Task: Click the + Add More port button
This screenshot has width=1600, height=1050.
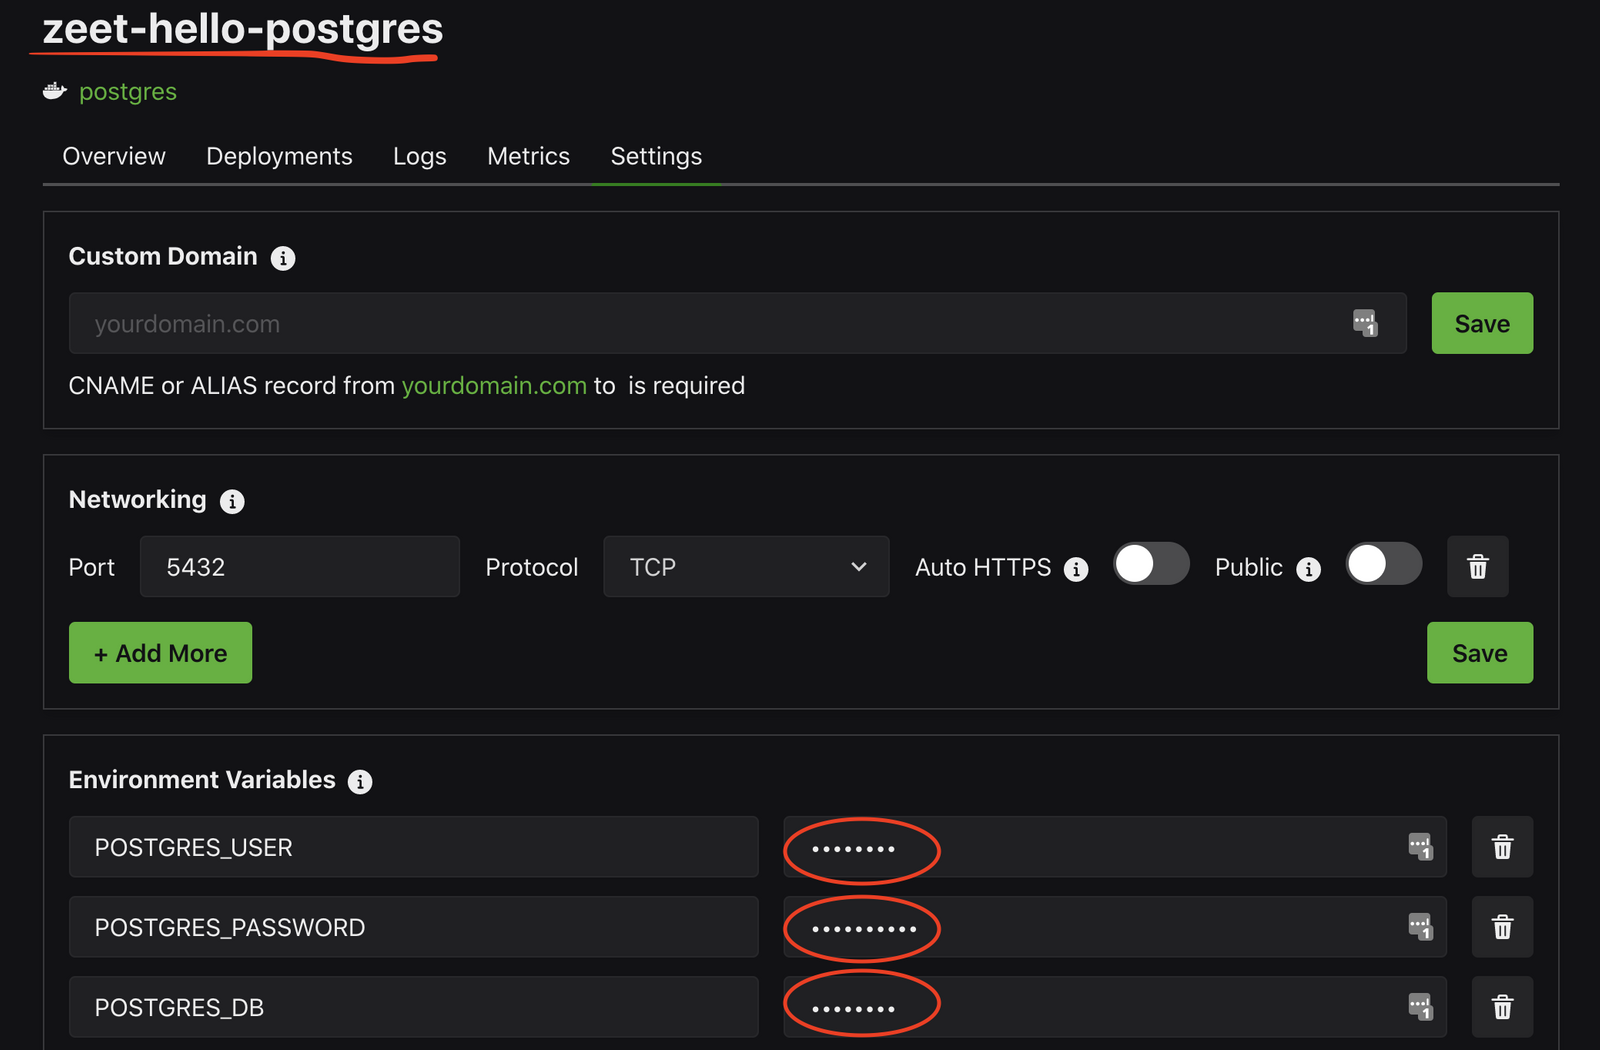Action: [x=160, y=653]
